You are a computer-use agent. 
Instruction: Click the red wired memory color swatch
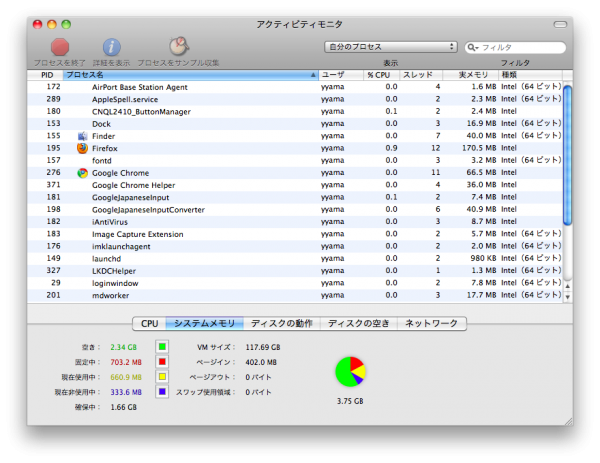click(x=162, y=362)
